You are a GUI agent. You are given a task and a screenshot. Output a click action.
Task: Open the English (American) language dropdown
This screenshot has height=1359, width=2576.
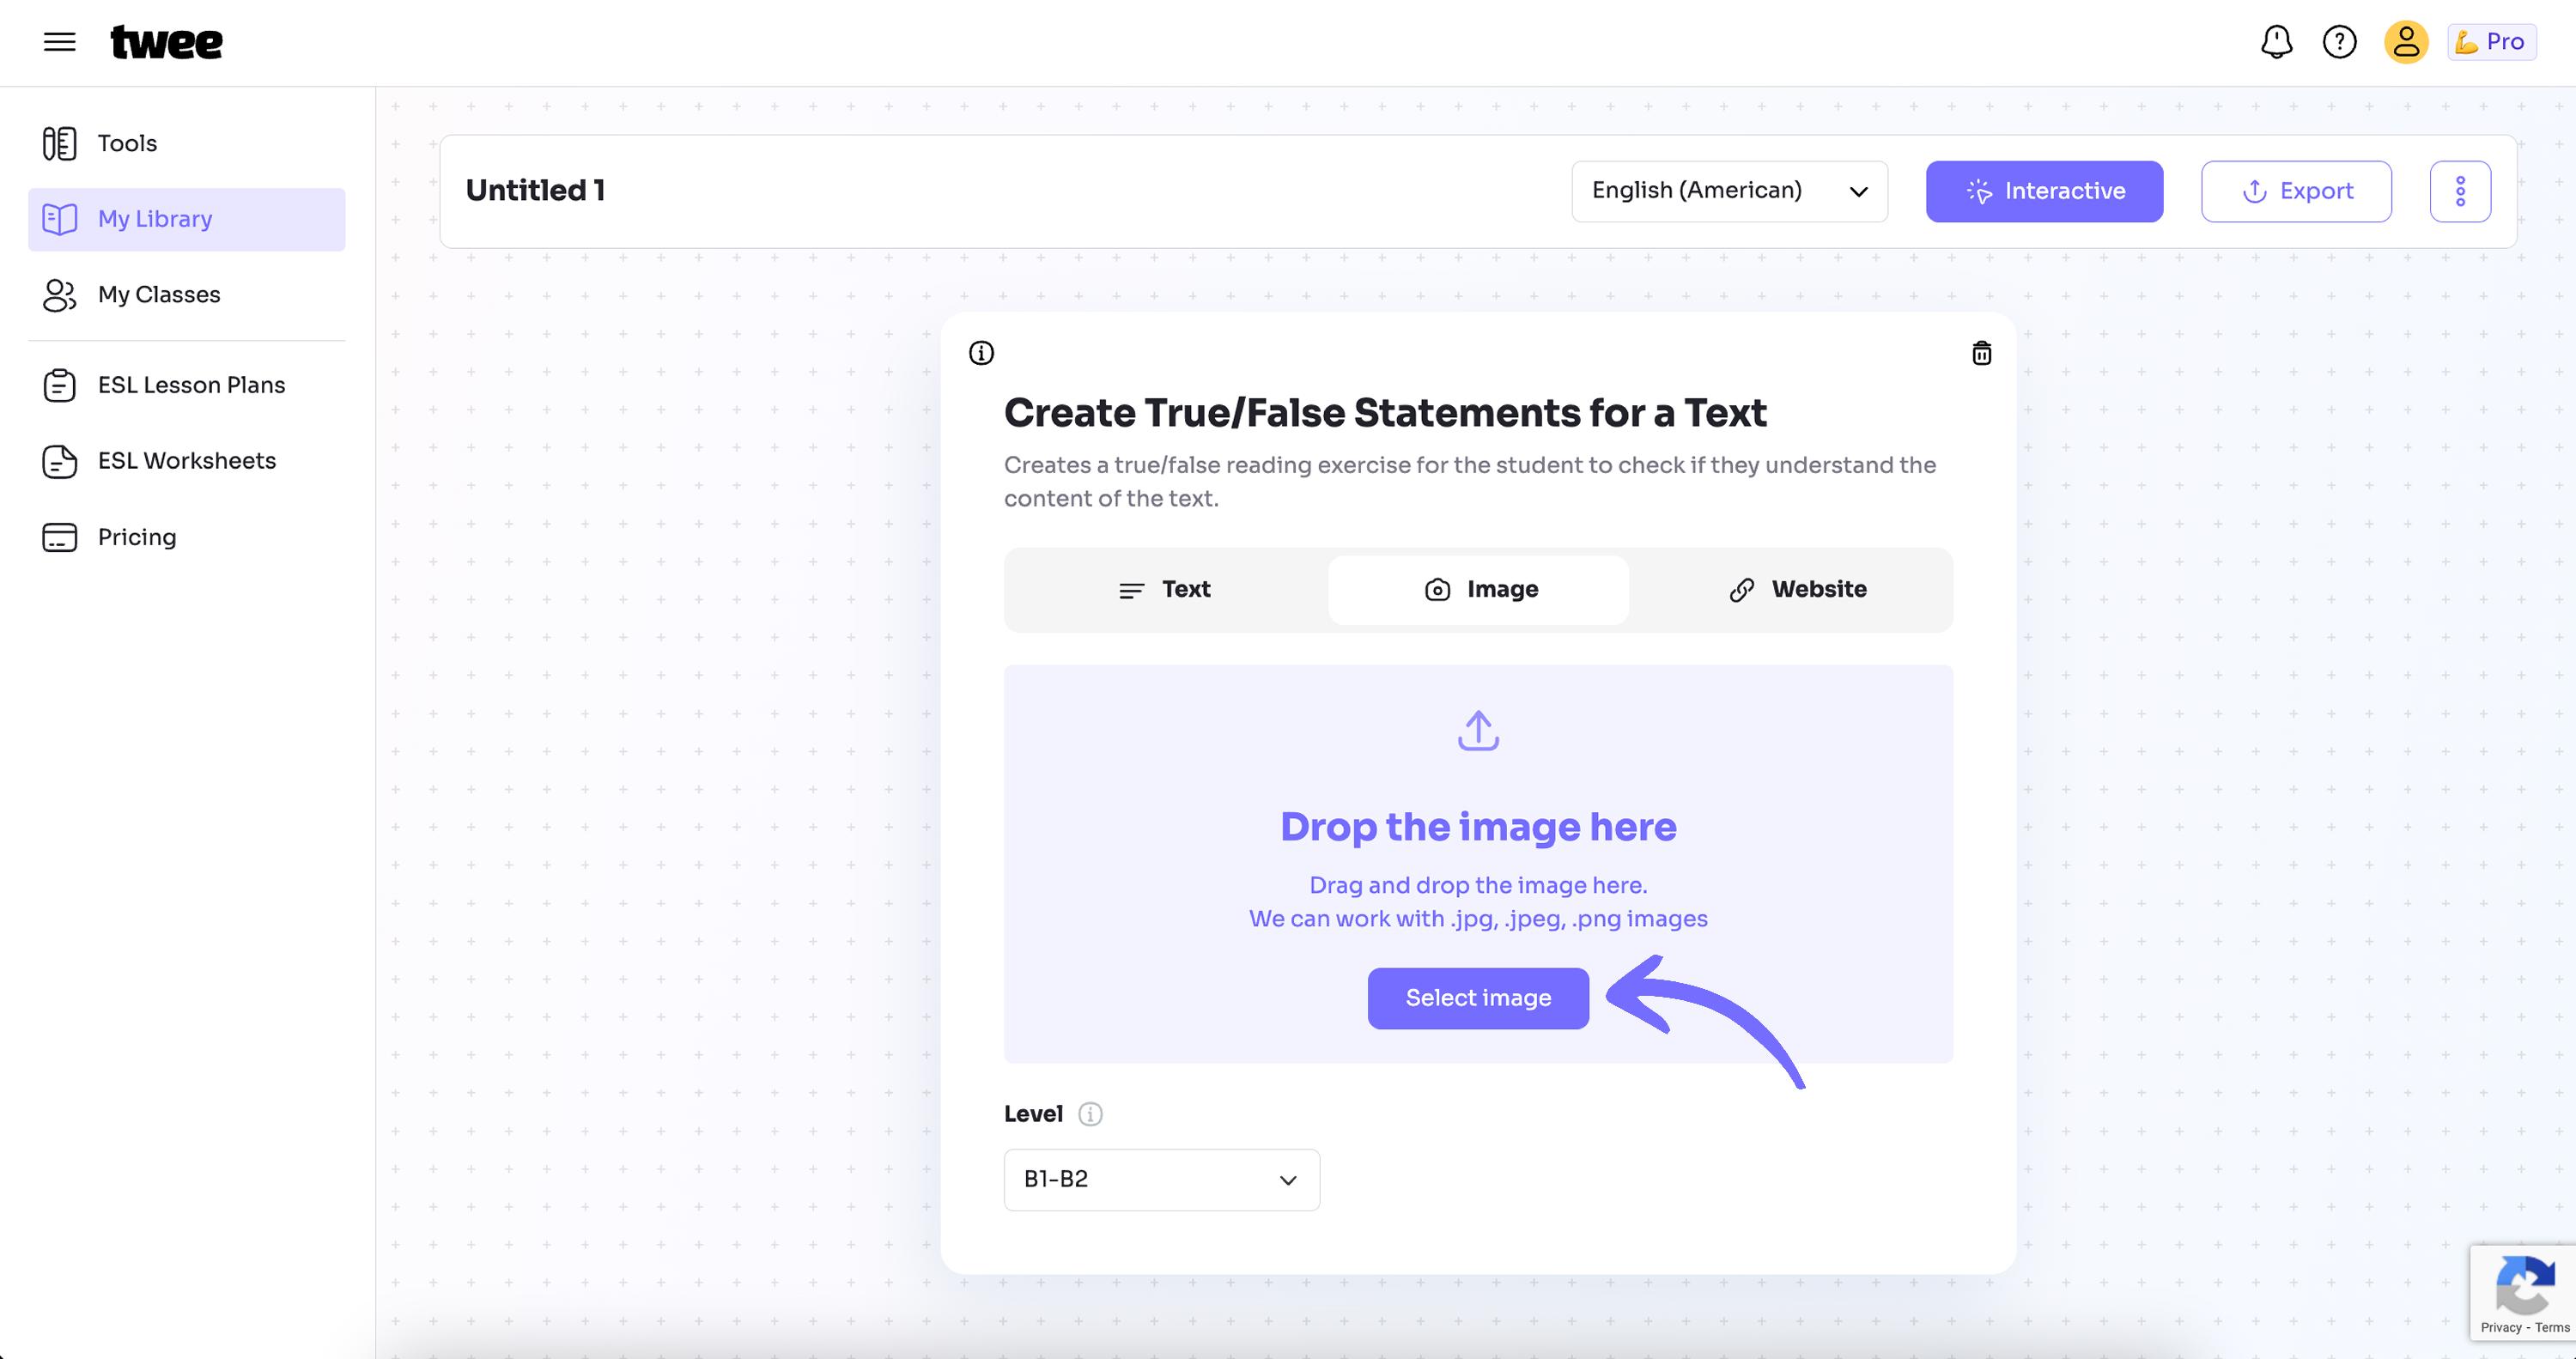click(1730, 191)
